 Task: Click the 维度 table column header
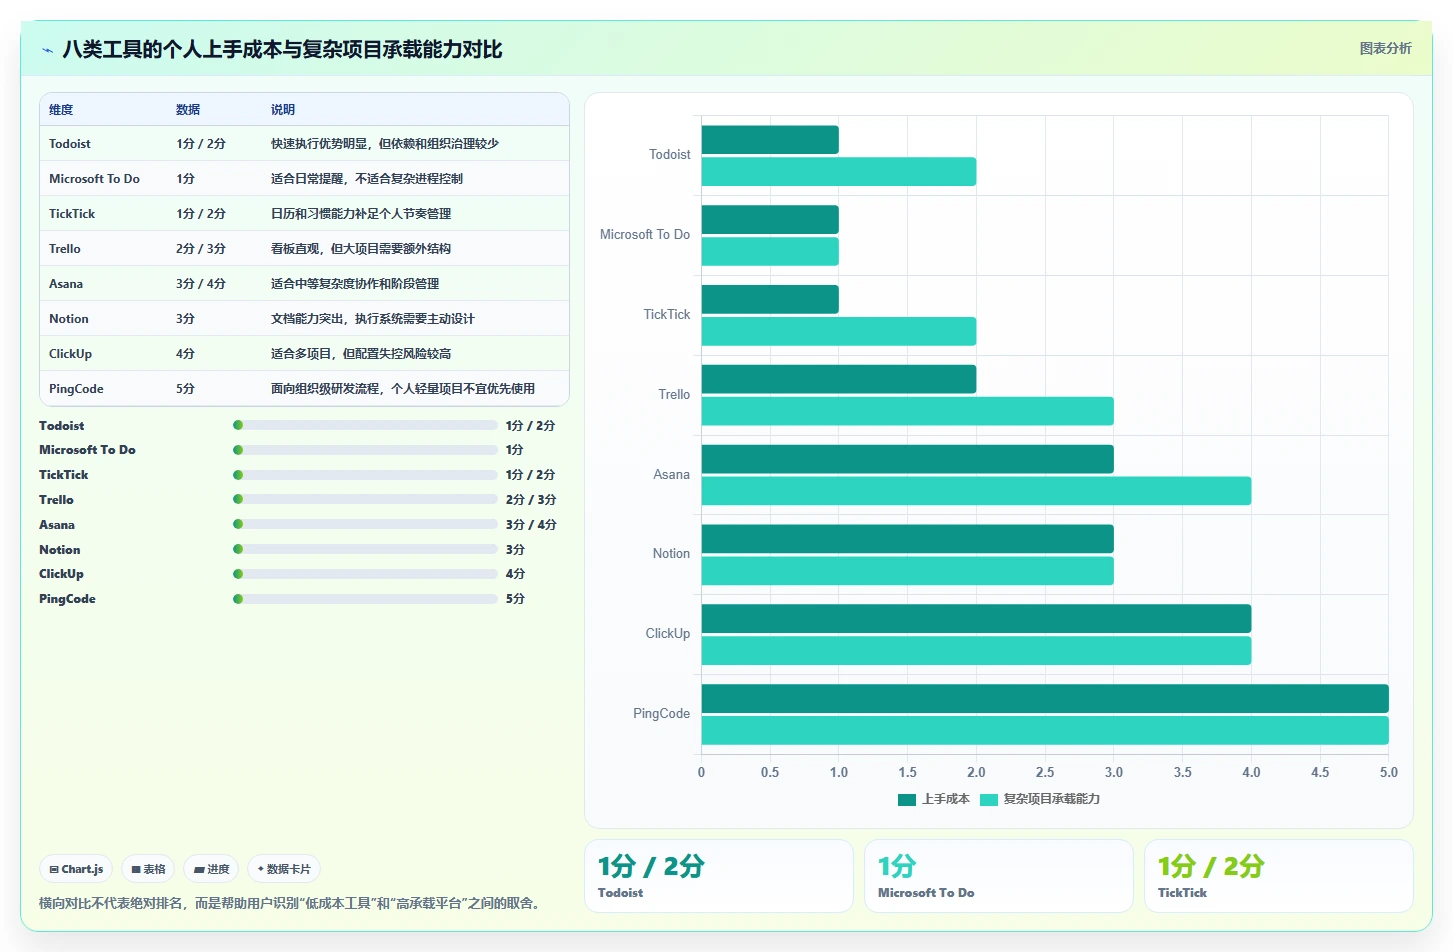pyautogui.click(x=61, y=110)
